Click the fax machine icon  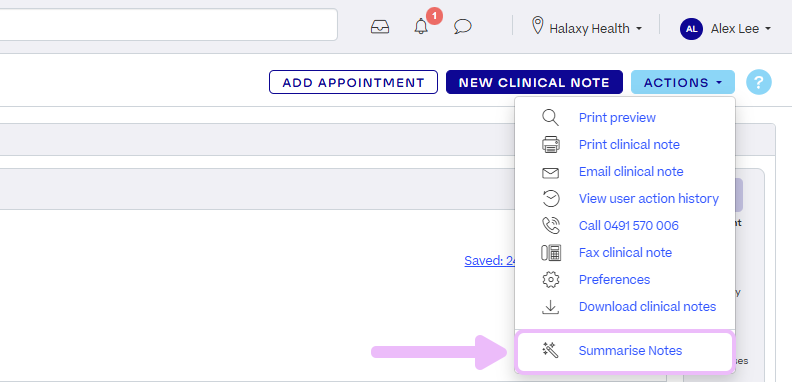551,253
